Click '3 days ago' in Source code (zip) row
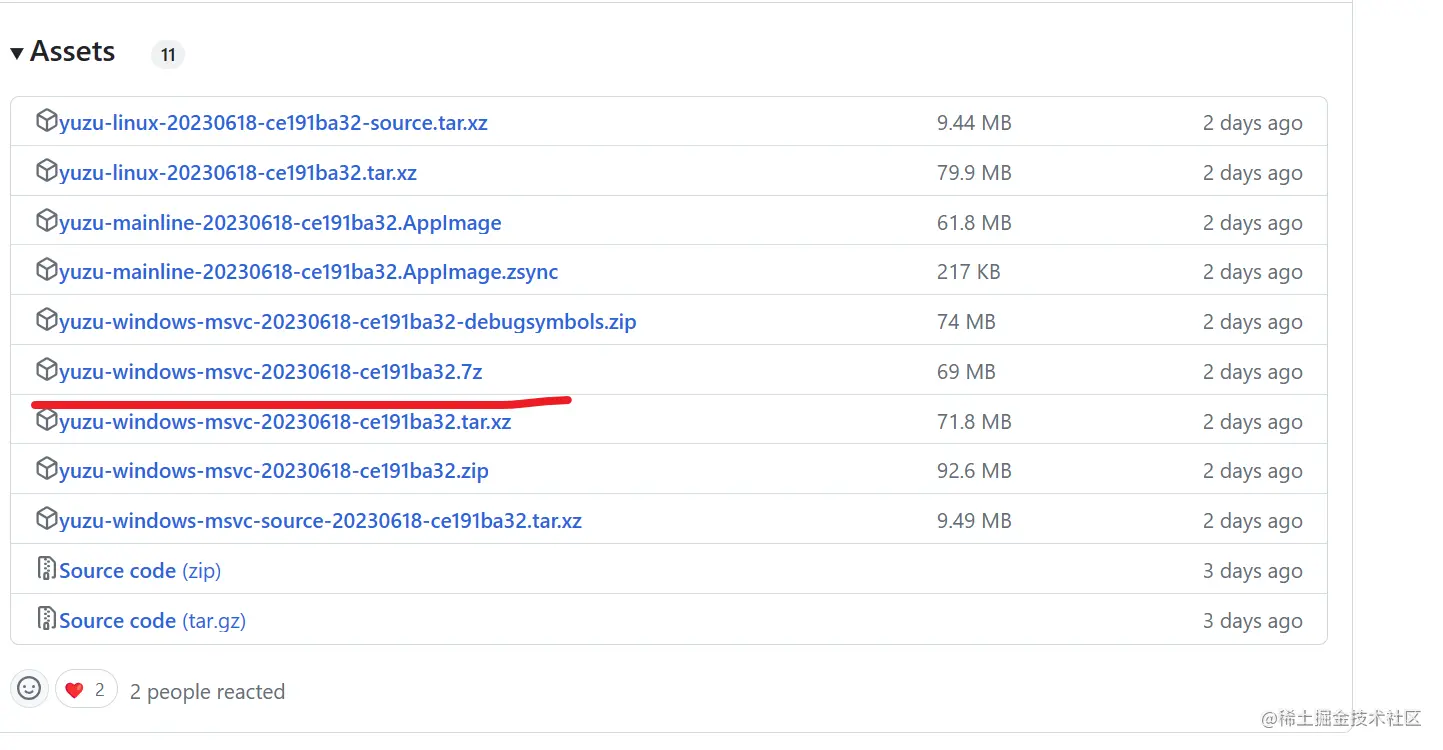 1252,571
